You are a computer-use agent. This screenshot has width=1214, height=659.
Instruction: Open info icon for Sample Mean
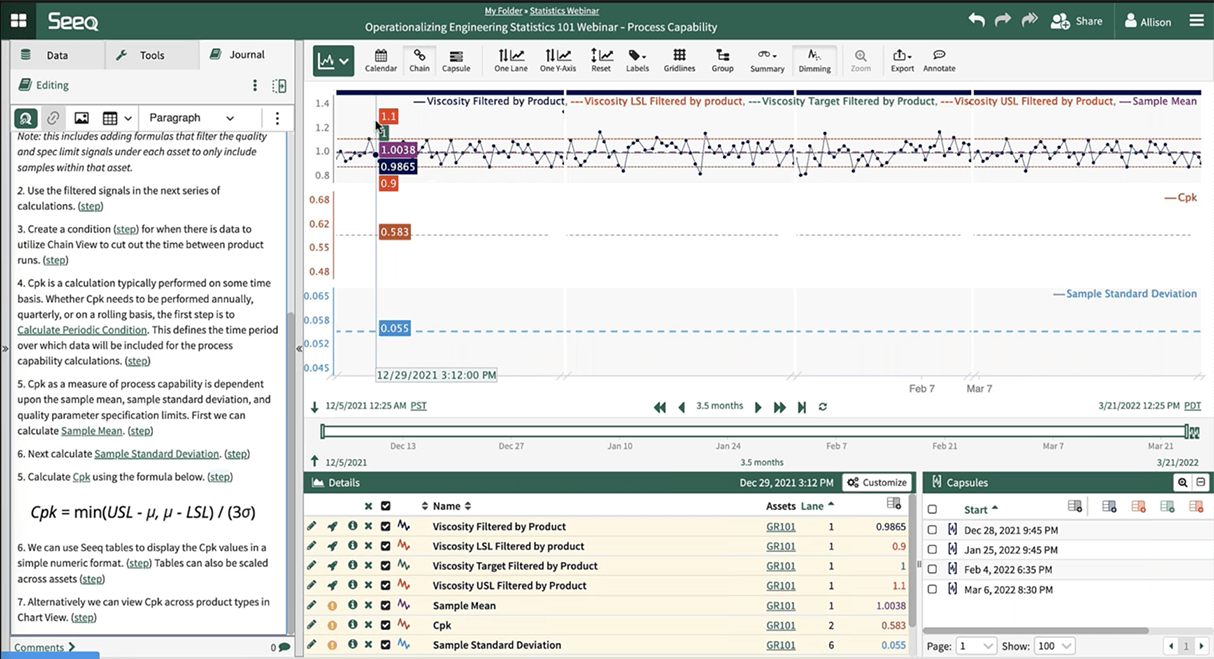coord(352,605)
